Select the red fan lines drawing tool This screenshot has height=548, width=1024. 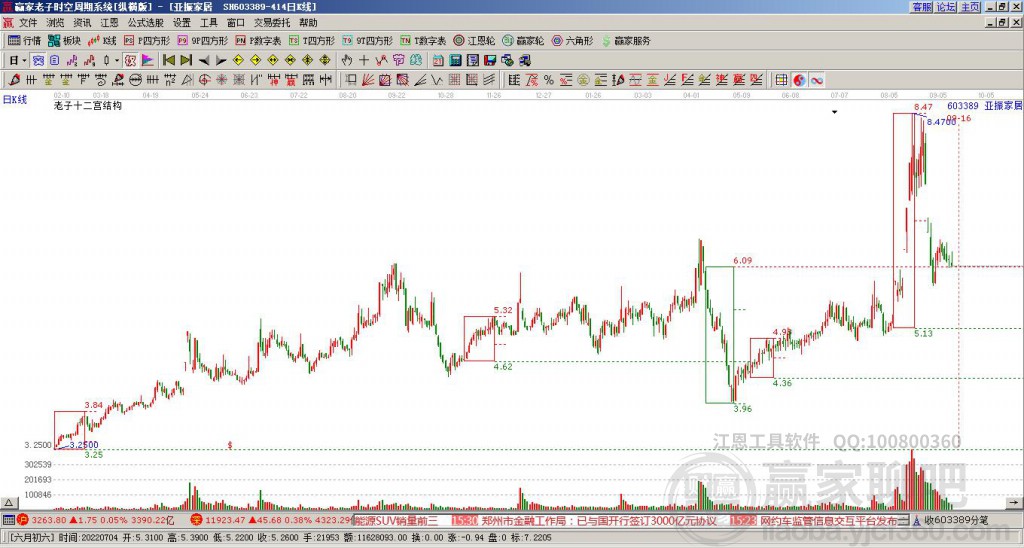point(368,80)
